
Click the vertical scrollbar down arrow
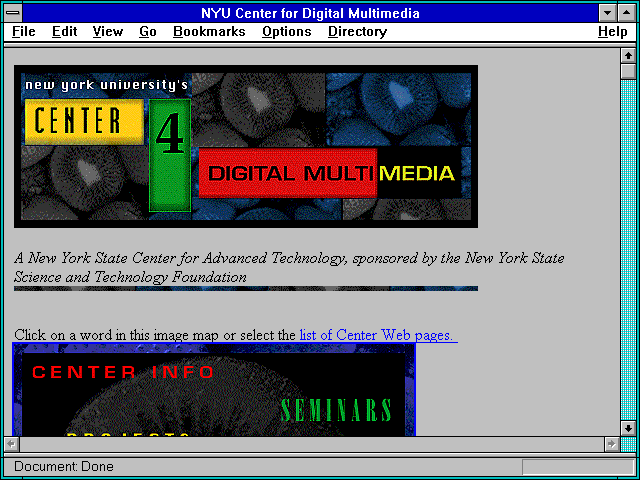pos(628,428)
